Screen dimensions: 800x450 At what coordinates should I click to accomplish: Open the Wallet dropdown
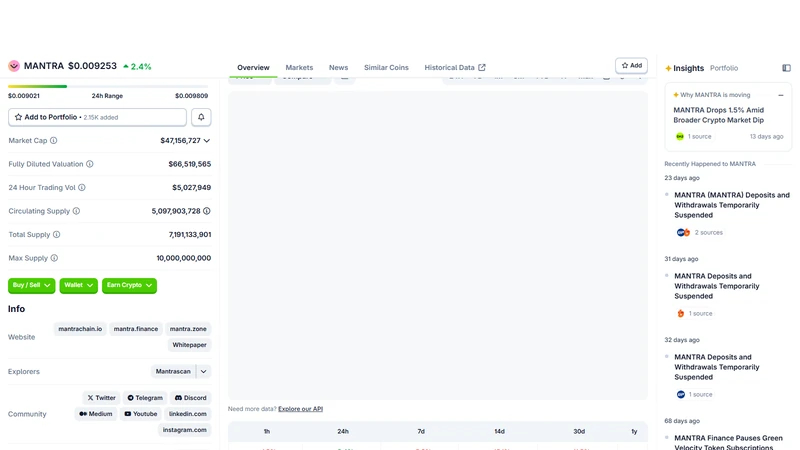(x=79, y=285)
